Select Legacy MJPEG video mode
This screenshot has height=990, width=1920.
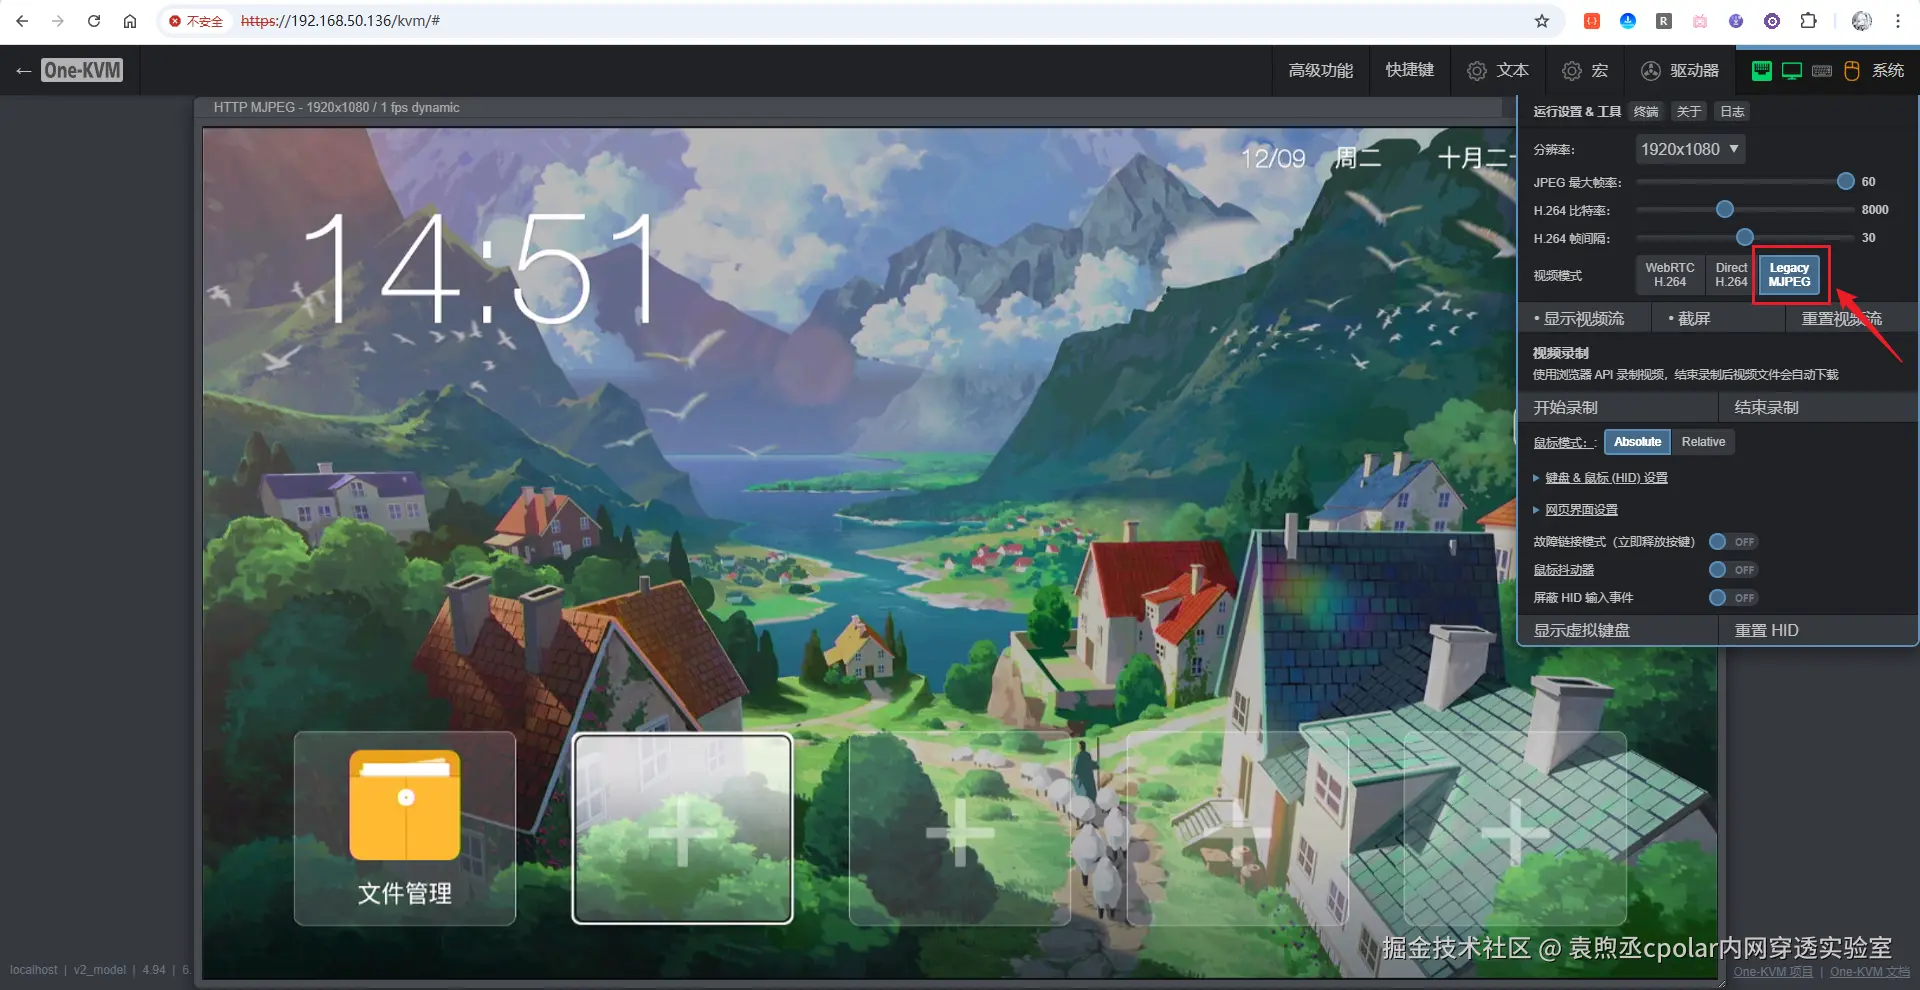[x=1789, y=275]
